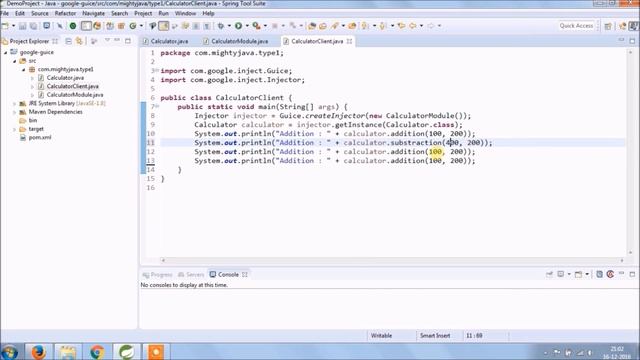Open the Source menu

point(40,13)
